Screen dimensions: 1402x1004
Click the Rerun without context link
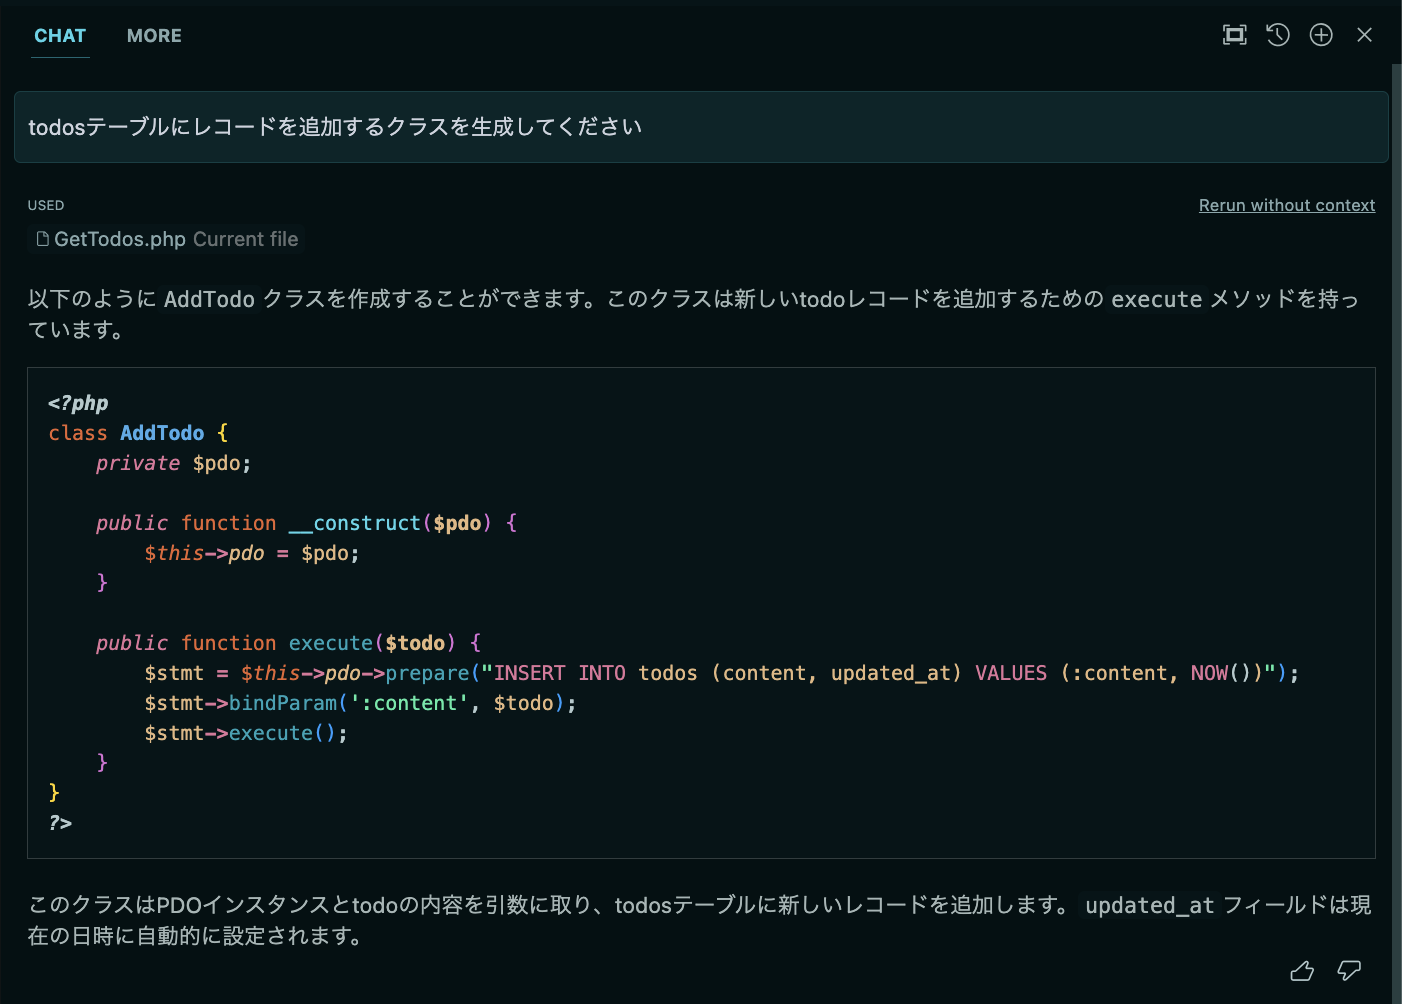[1286, 205]
